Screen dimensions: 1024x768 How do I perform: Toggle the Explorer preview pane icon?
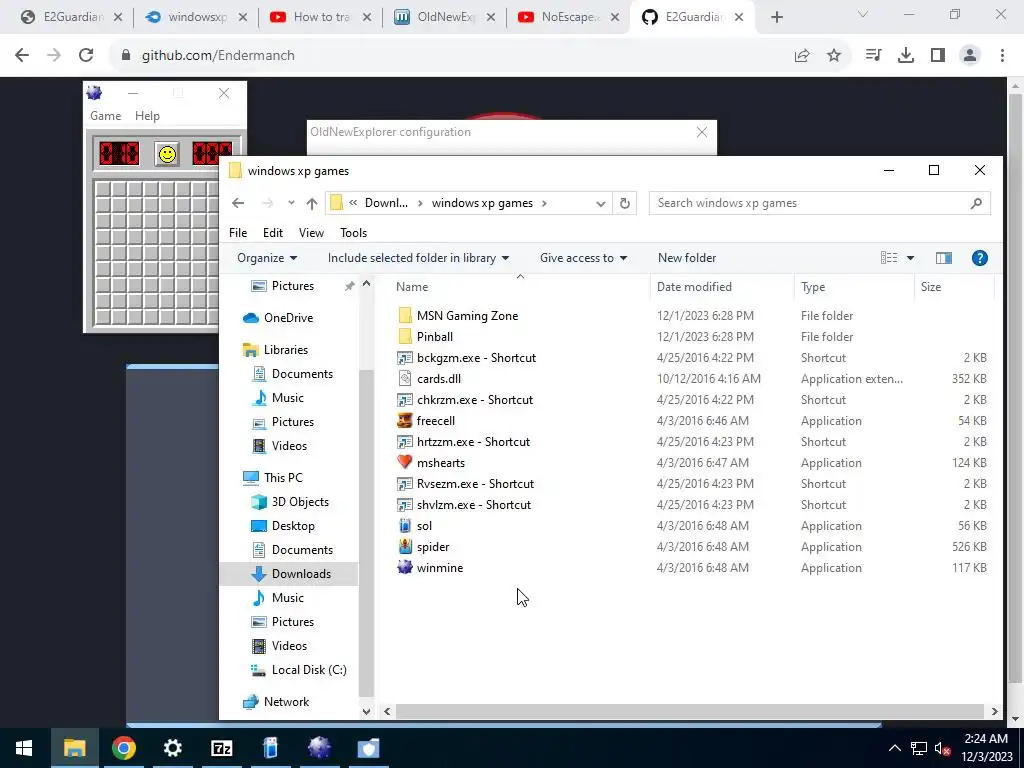click(x=944, y=258)
